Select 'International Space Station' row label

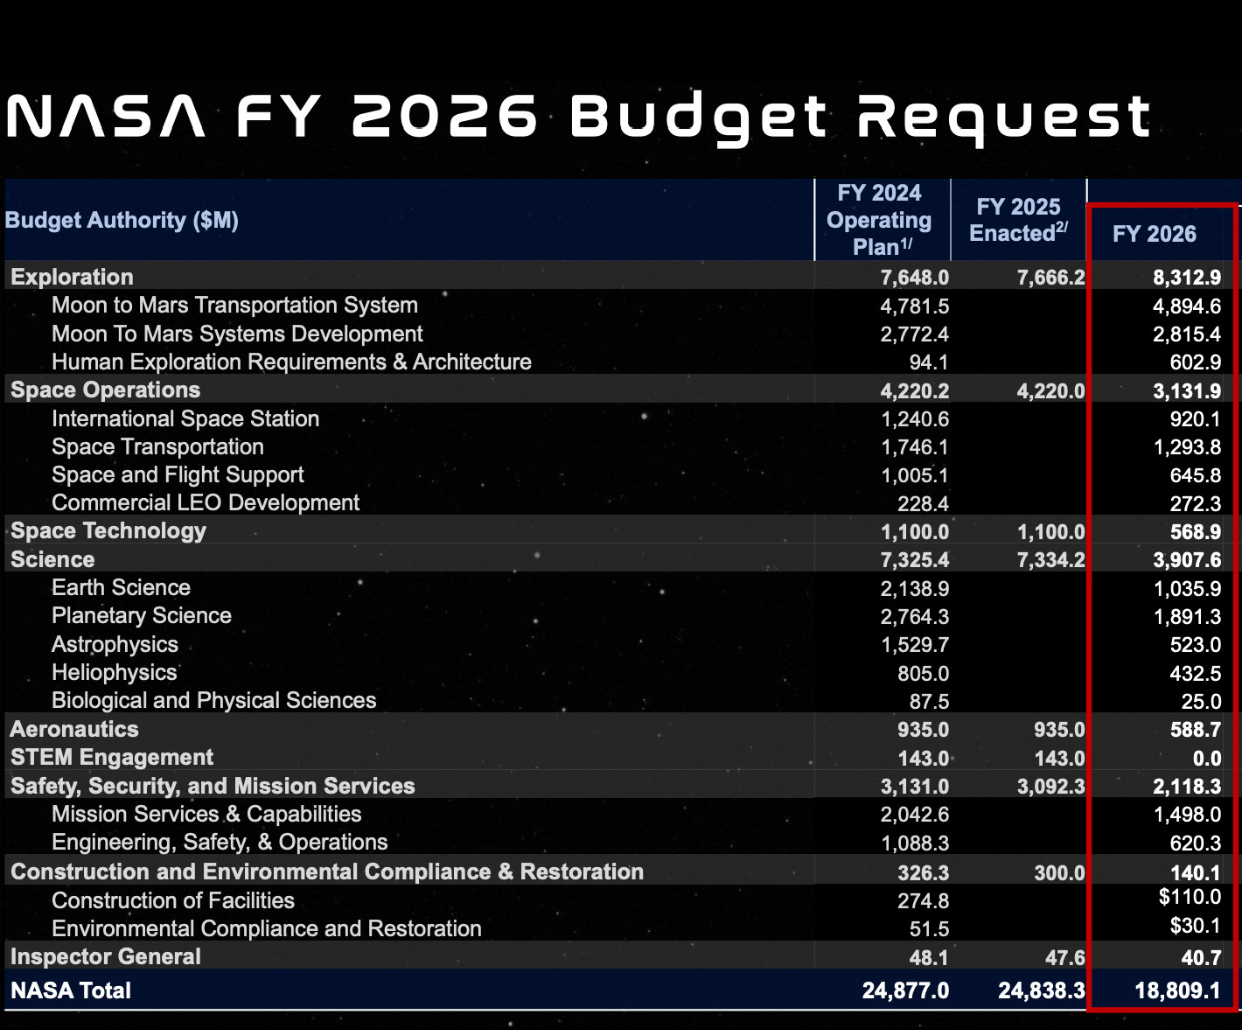pos(185,419)
